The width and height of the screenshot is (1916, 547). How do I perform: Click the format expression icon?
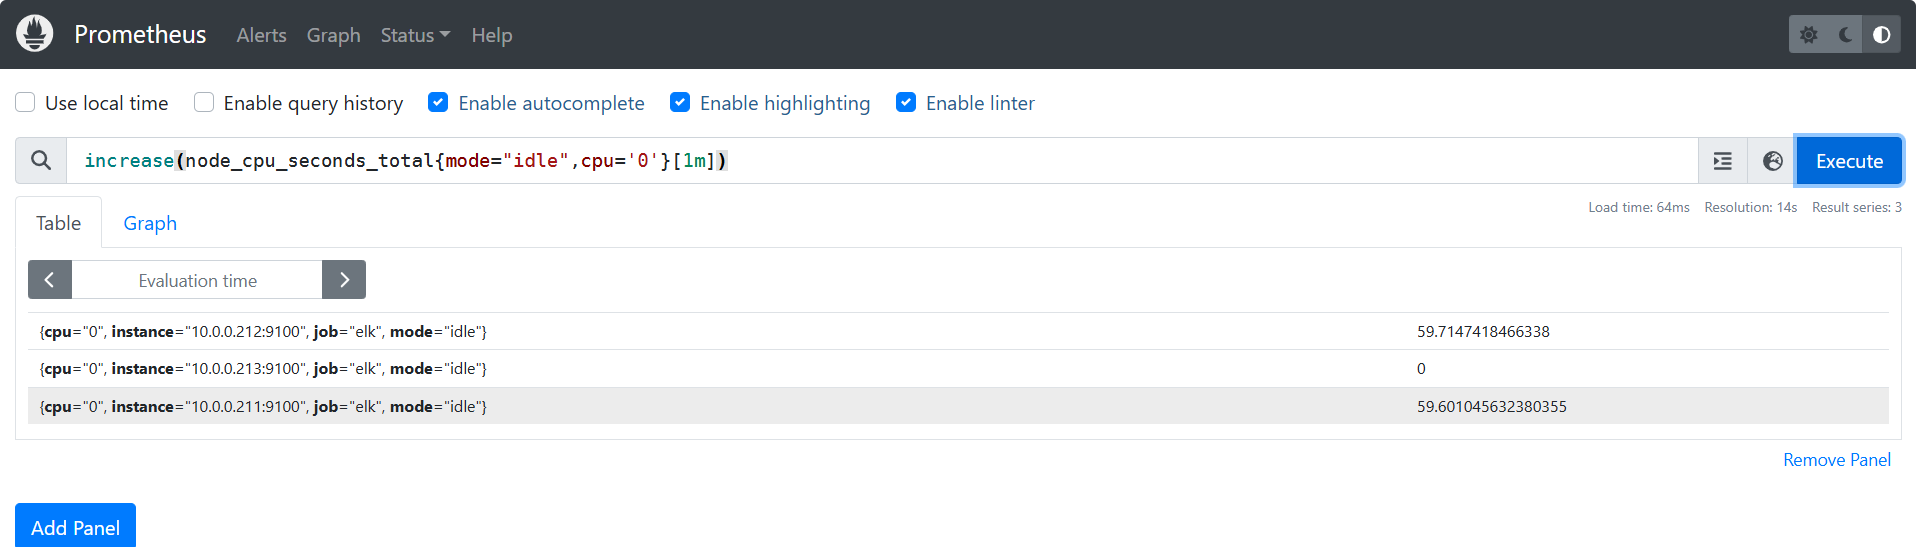tap(1723, 161)
